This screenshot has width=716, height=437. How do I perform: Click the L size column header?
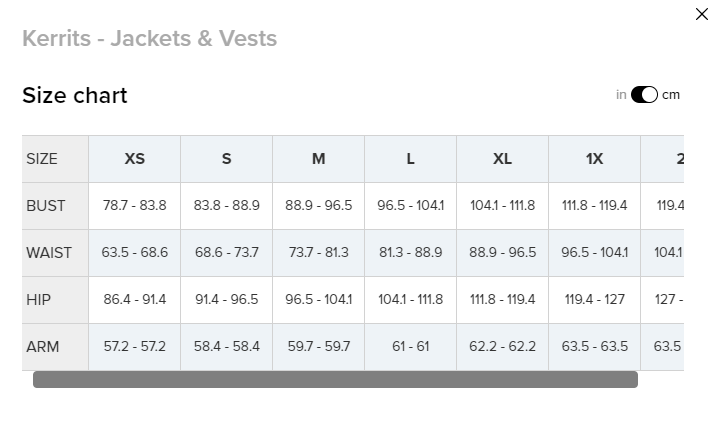click(411, 159)
